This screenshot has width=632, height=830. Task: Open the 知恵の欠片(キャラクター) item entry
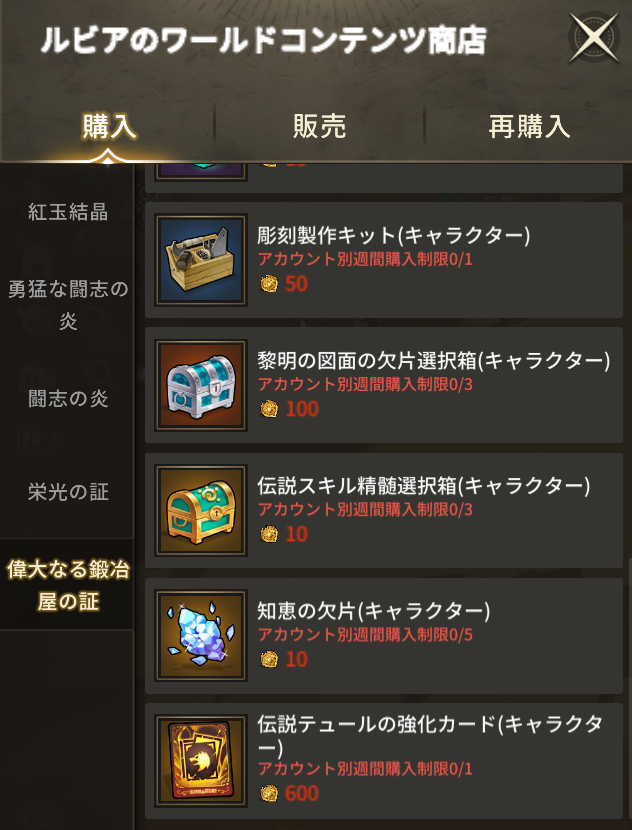coord(384,636)
